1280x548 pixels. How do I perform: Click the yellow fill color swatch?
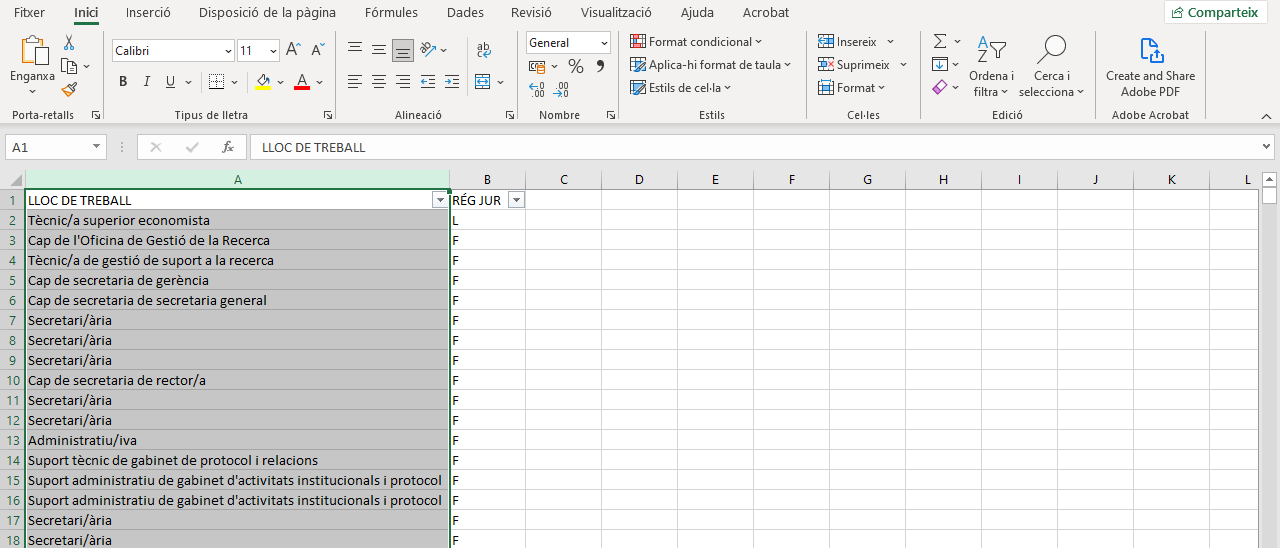263,82
